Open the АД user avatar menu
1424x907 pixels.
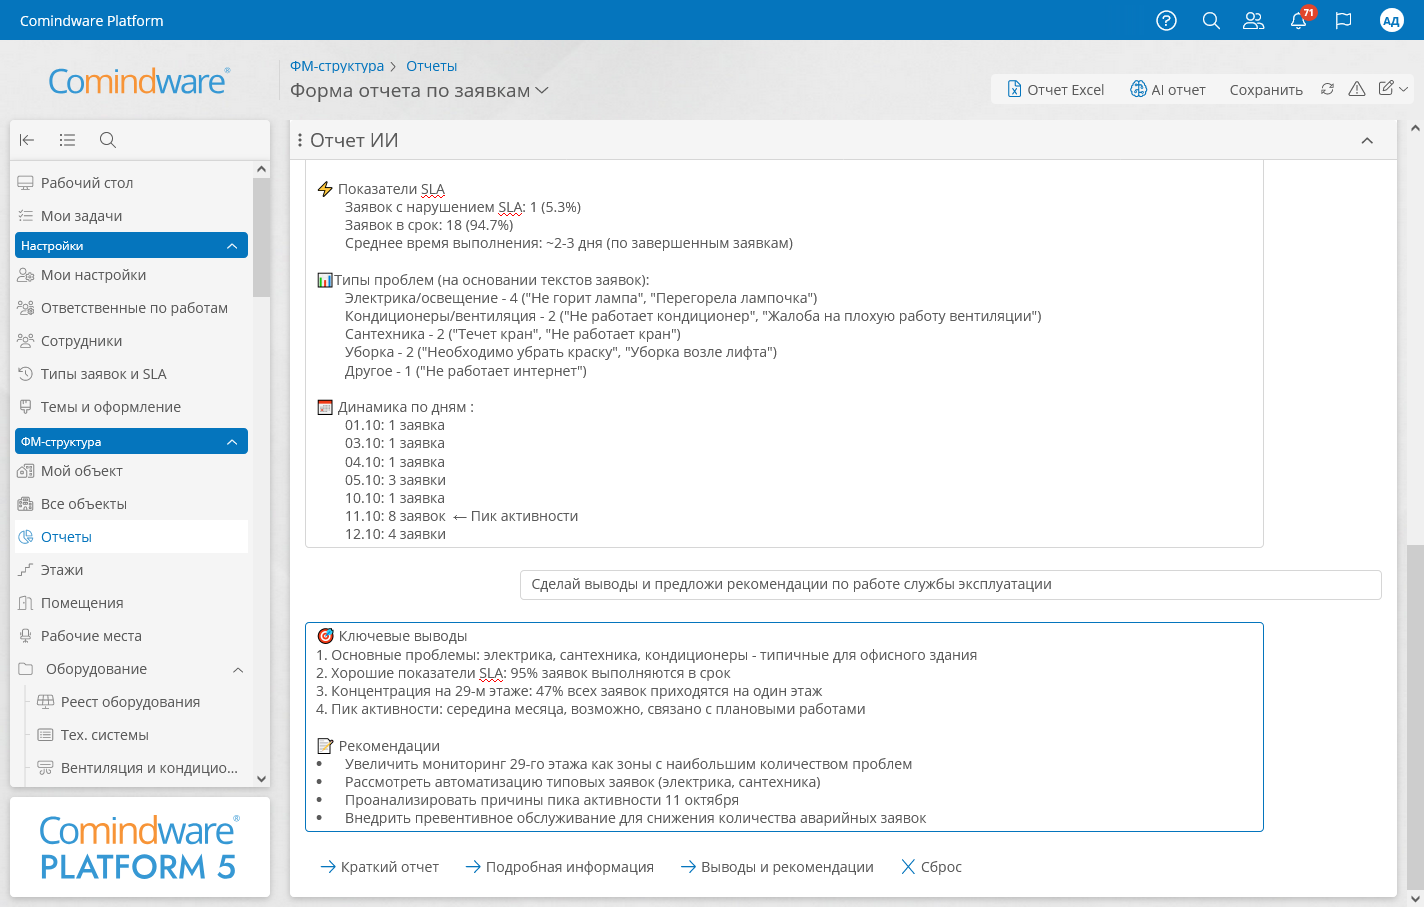[x=1391, y=20]
